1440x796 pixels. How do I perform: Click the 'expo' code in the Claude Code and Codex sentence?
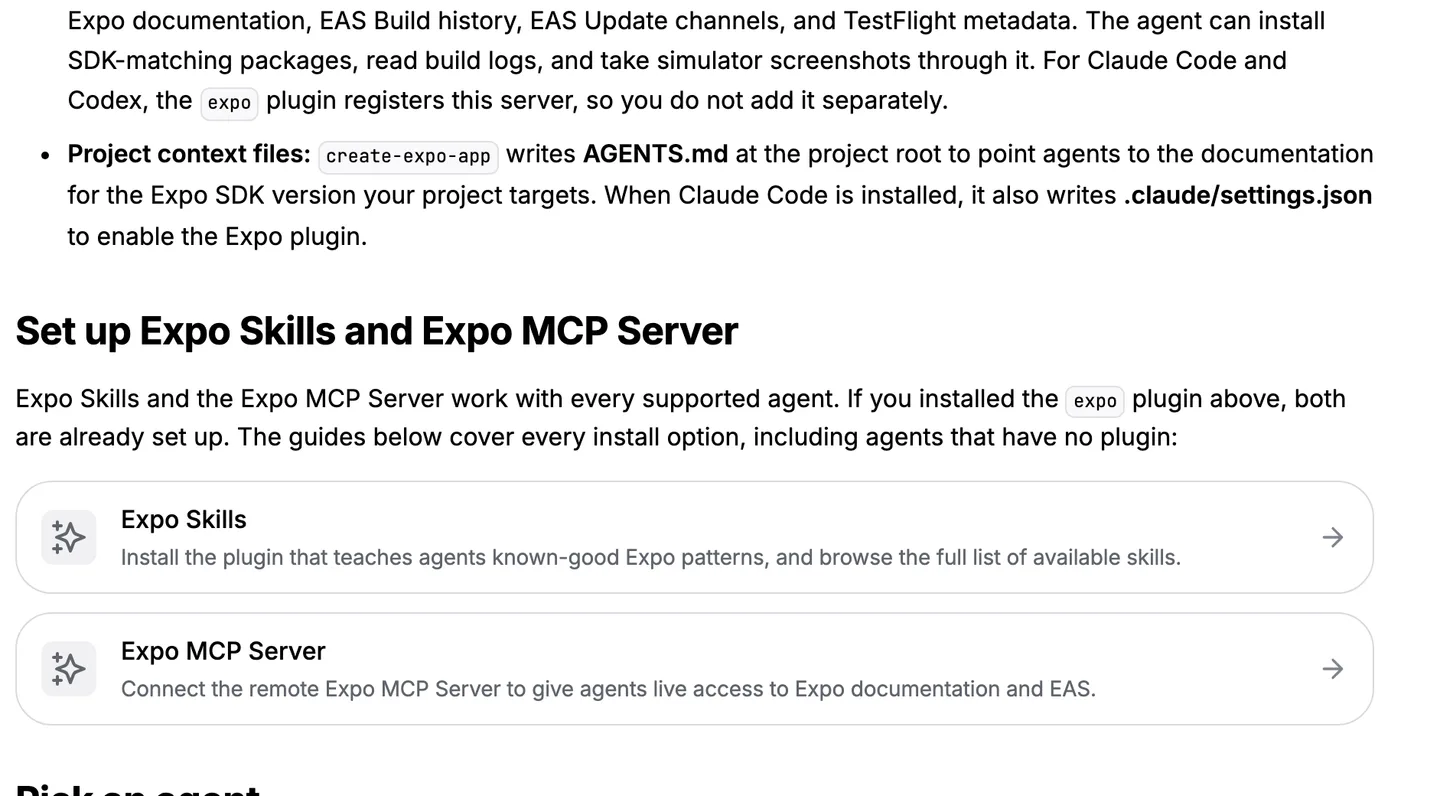tap(229, 103)
